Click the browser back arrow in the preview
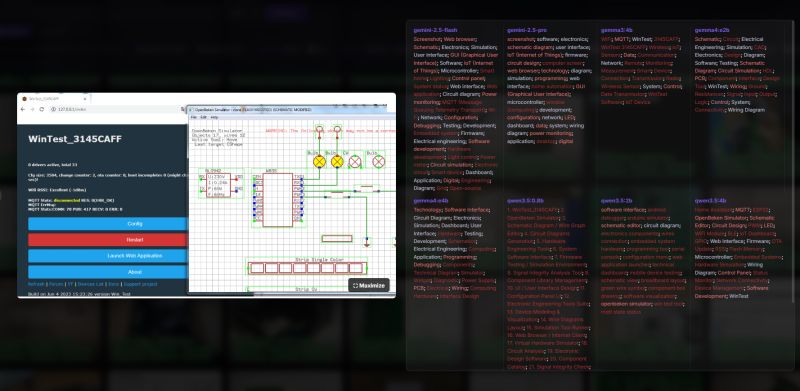Viewport: 800px width, 391px height. 23,109
